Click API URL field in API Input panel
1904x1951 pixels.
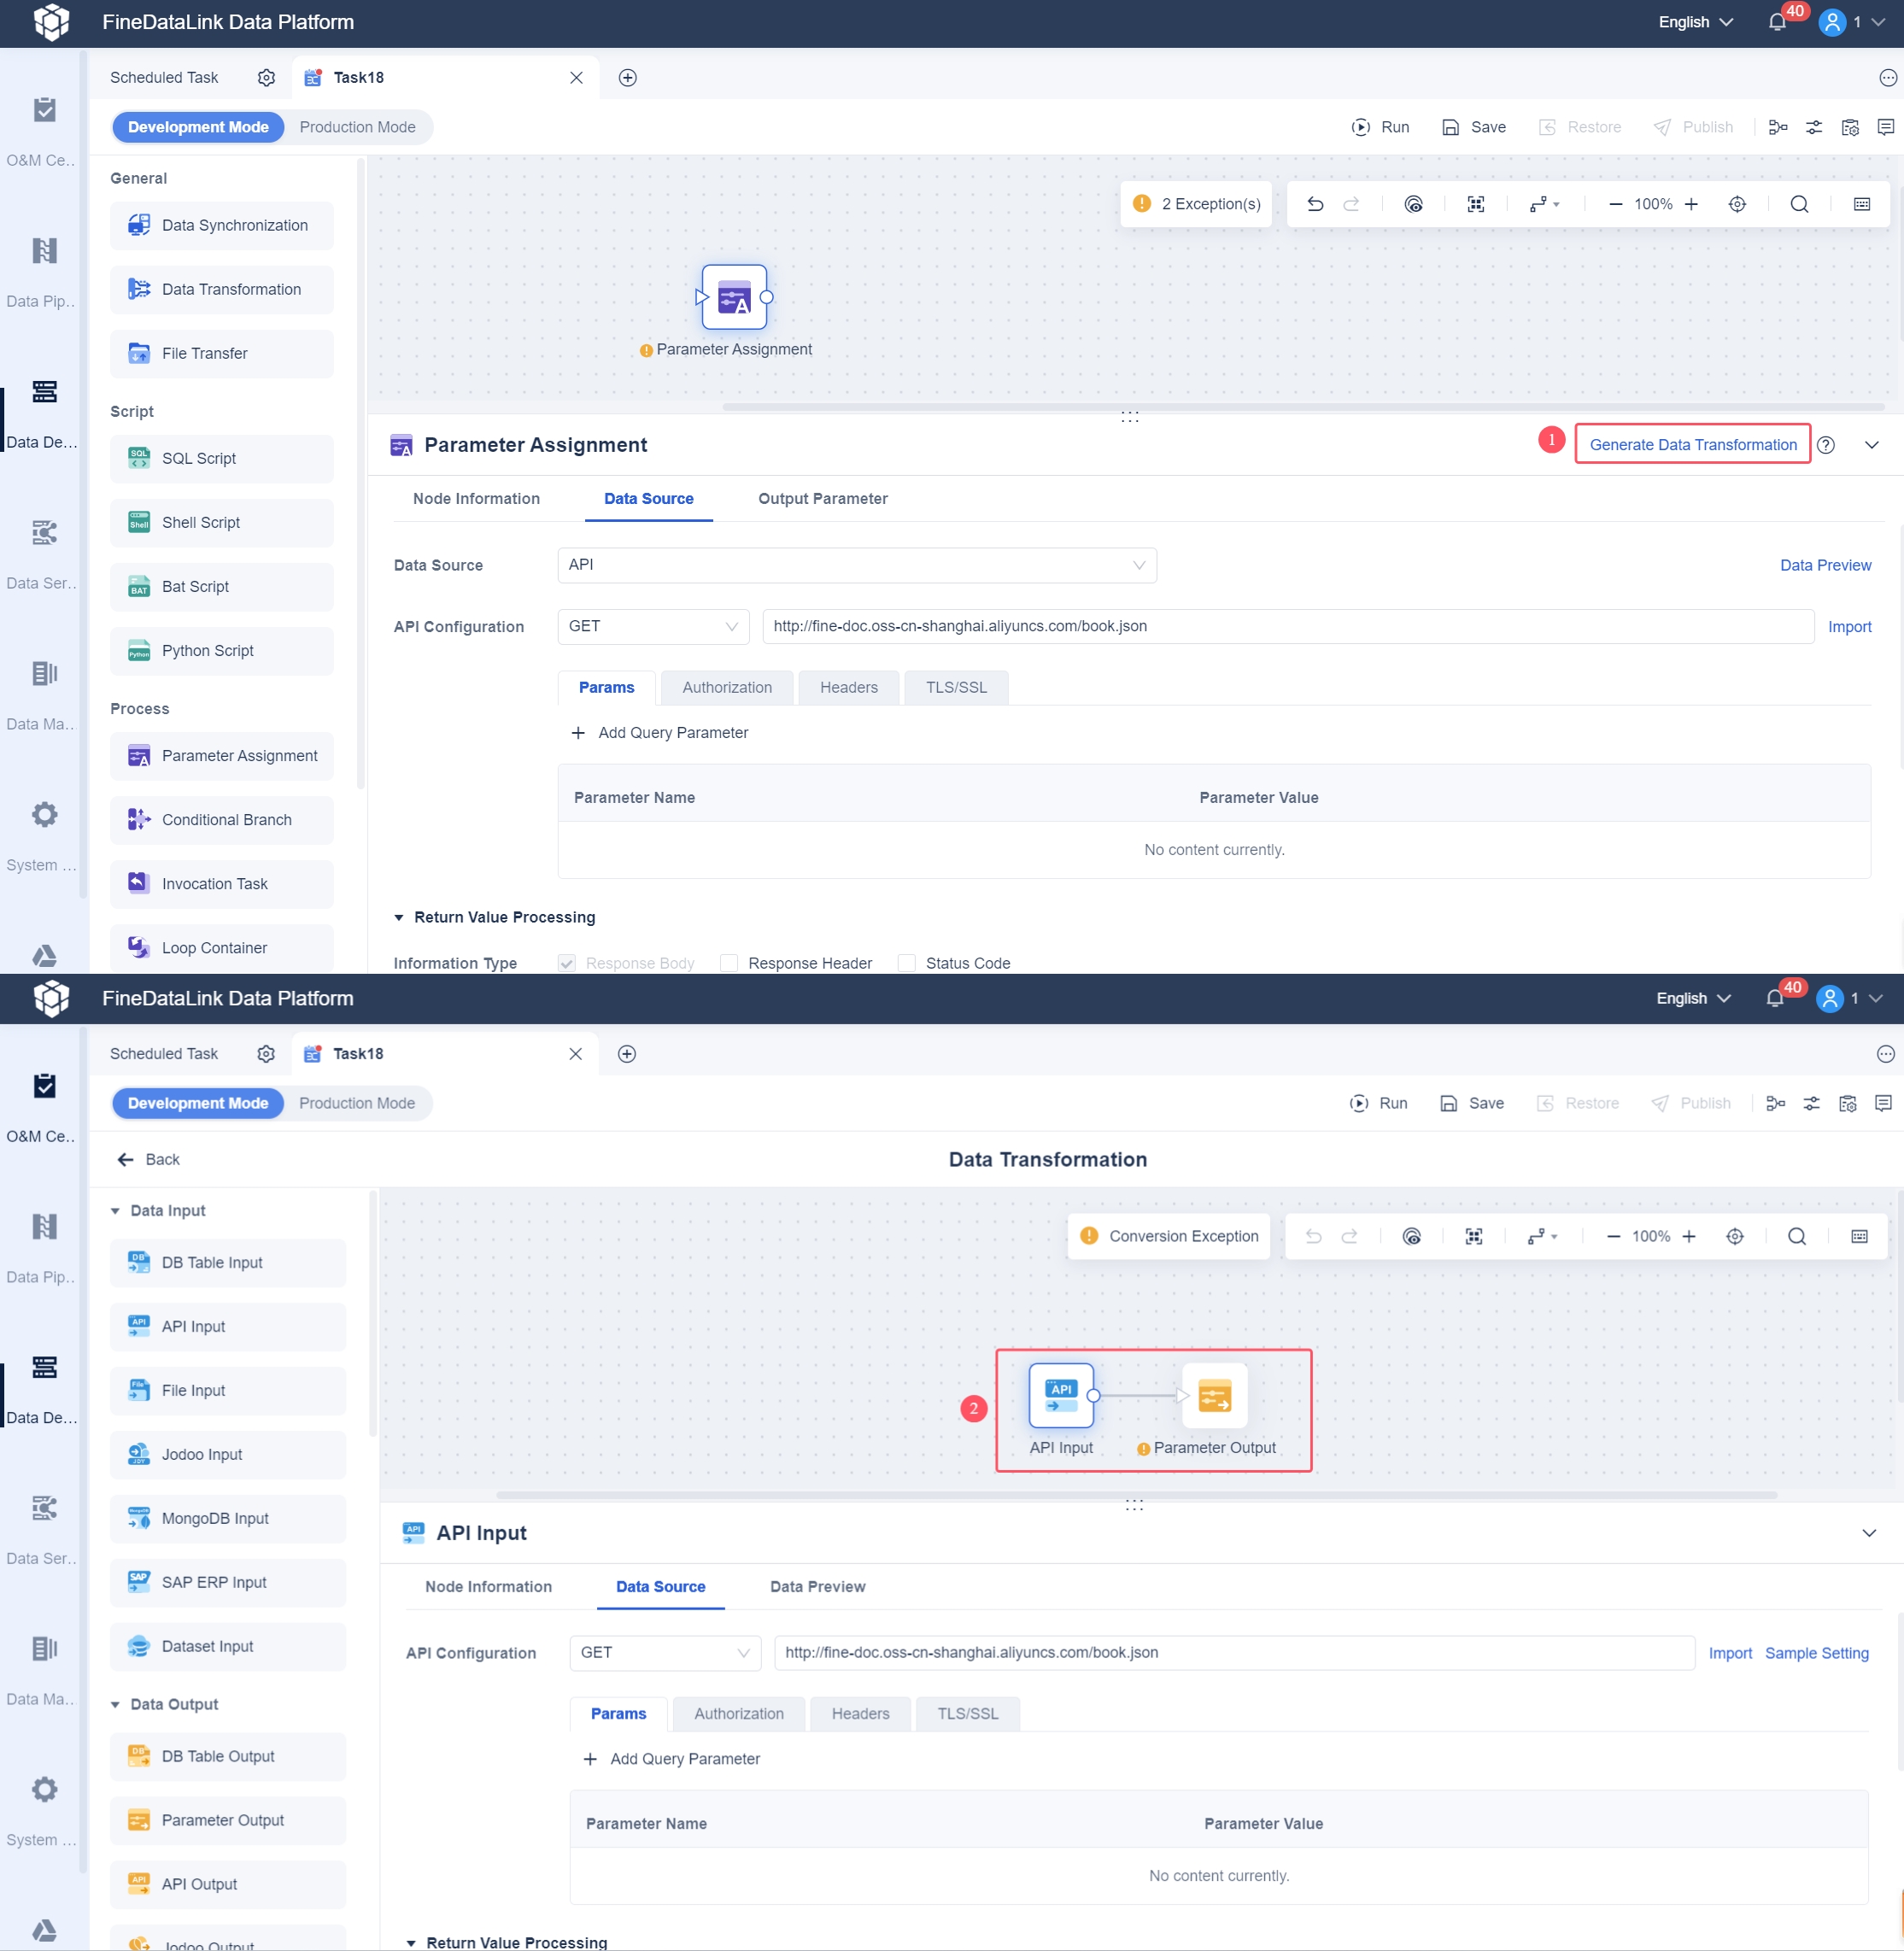pyautogui.click(x=1234, y=1652)
